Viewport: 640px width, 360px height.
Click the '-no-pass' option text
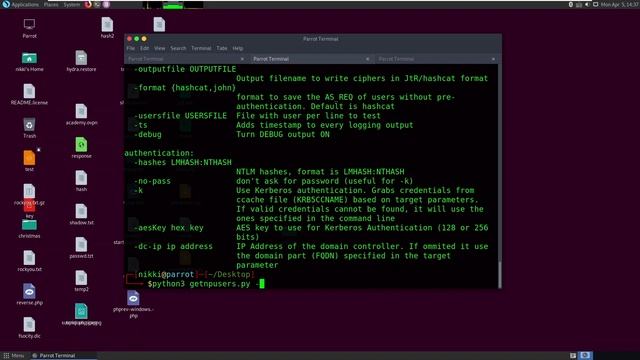click(152, 181)
